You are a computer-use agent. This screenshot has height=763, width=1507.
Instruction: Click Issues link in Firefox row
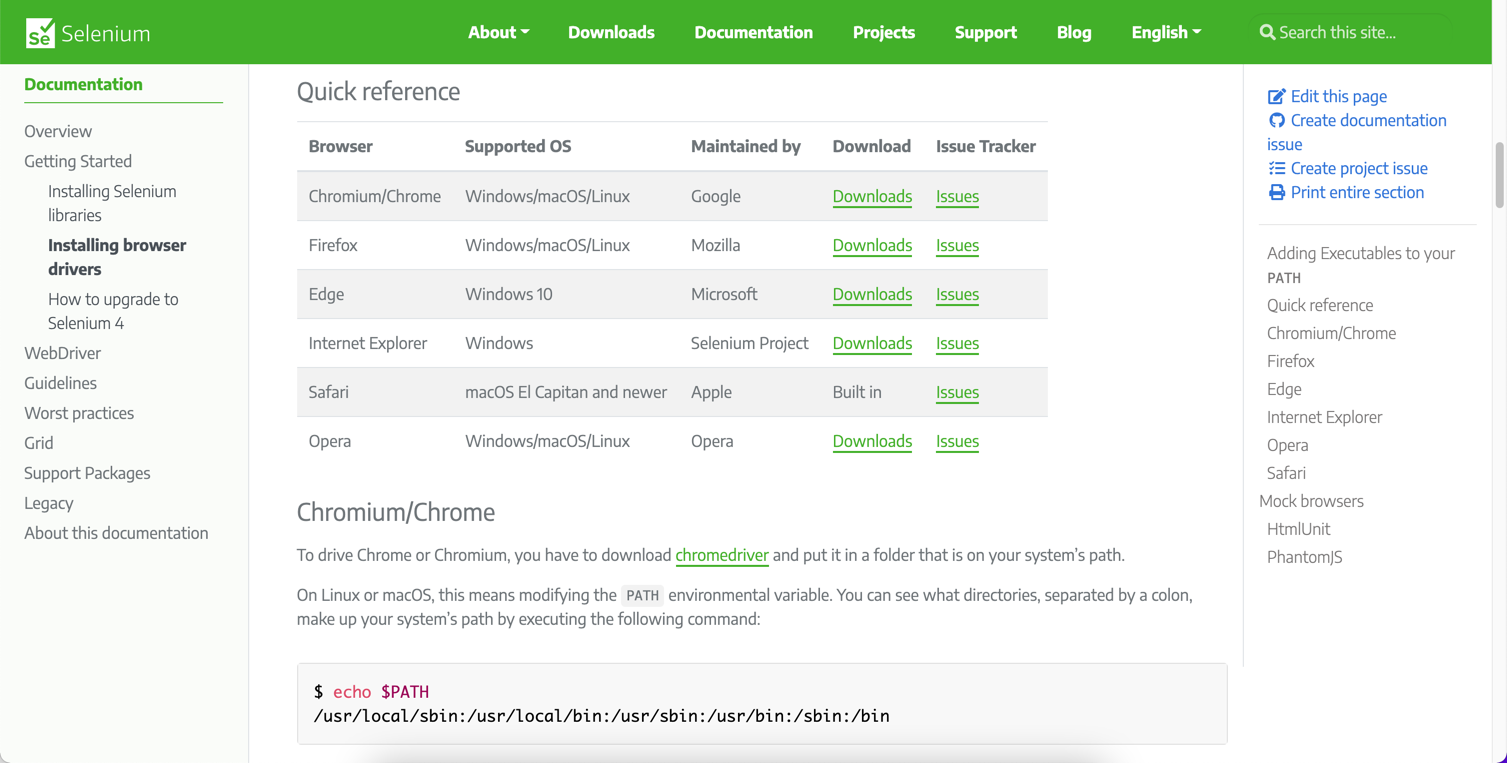click(x=957, y=245)
